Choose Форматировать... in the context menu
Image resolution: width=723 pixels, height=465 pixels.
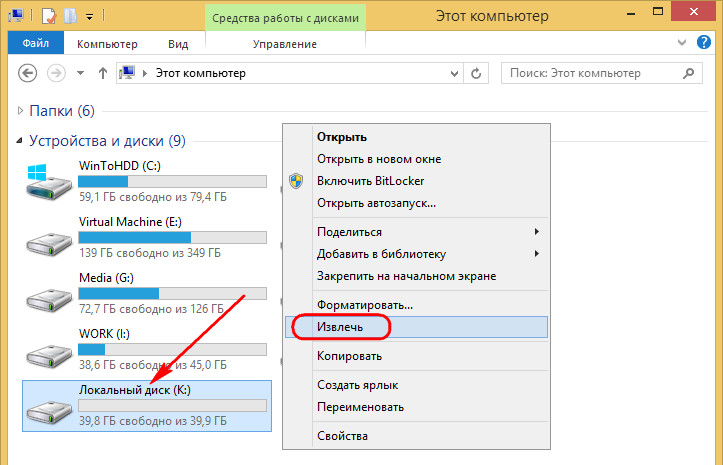[x=416, y=305]
